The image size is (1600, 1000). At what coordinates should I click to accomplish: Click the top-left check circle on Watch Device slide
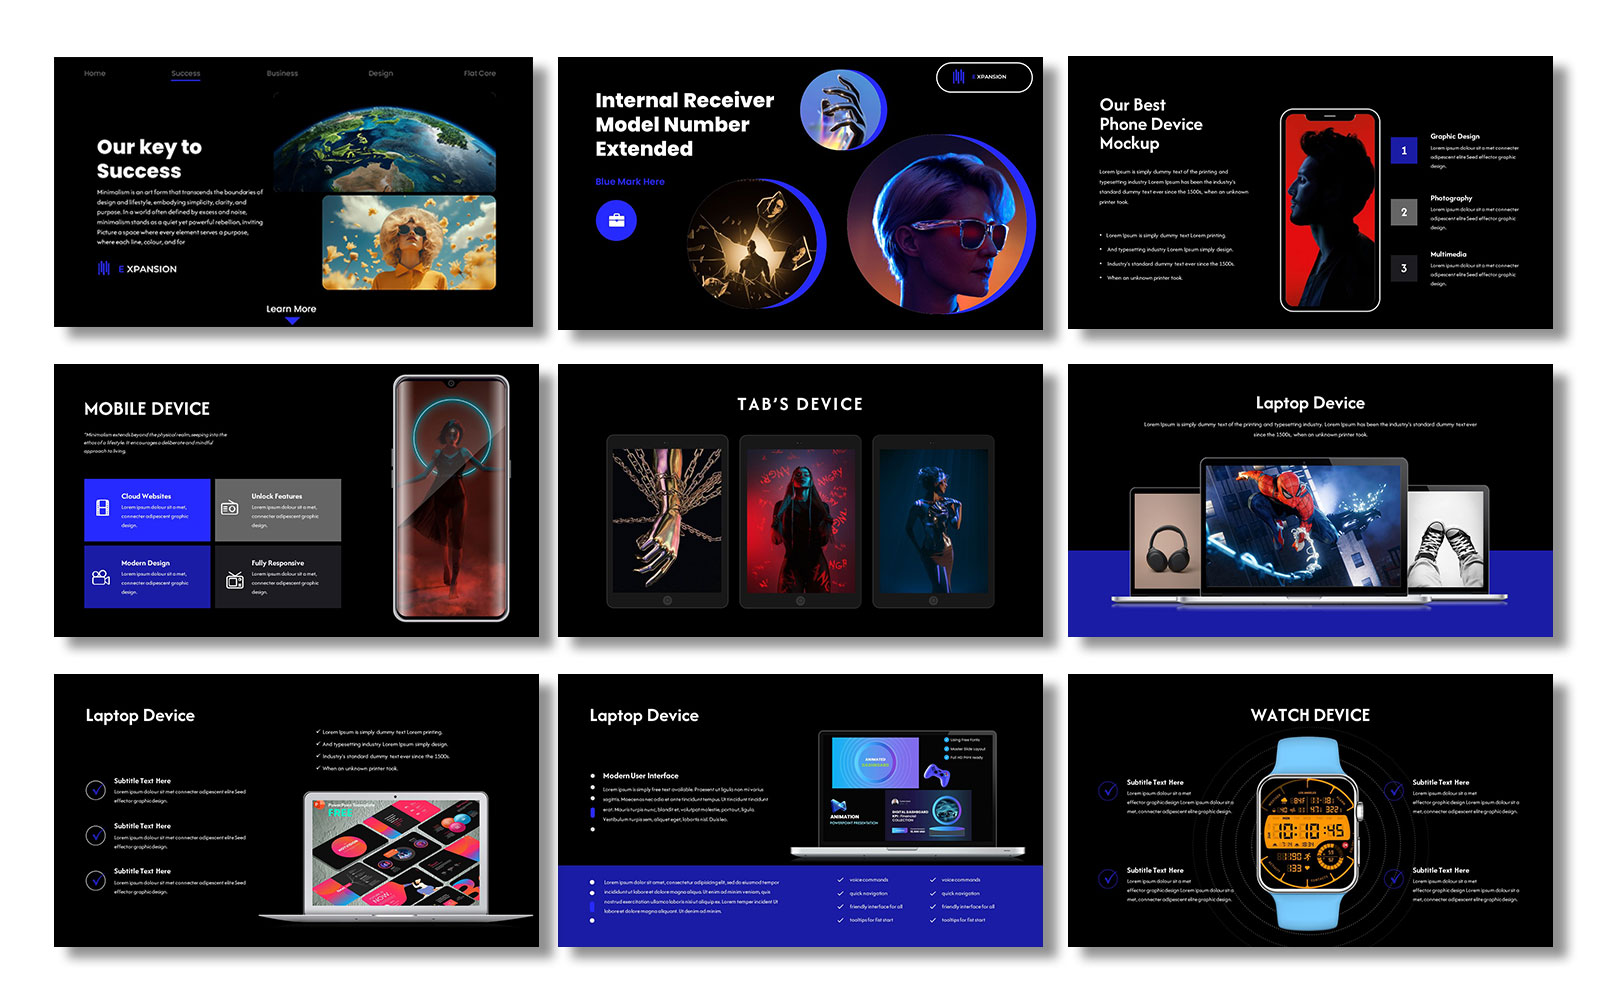pos(1108,791)
